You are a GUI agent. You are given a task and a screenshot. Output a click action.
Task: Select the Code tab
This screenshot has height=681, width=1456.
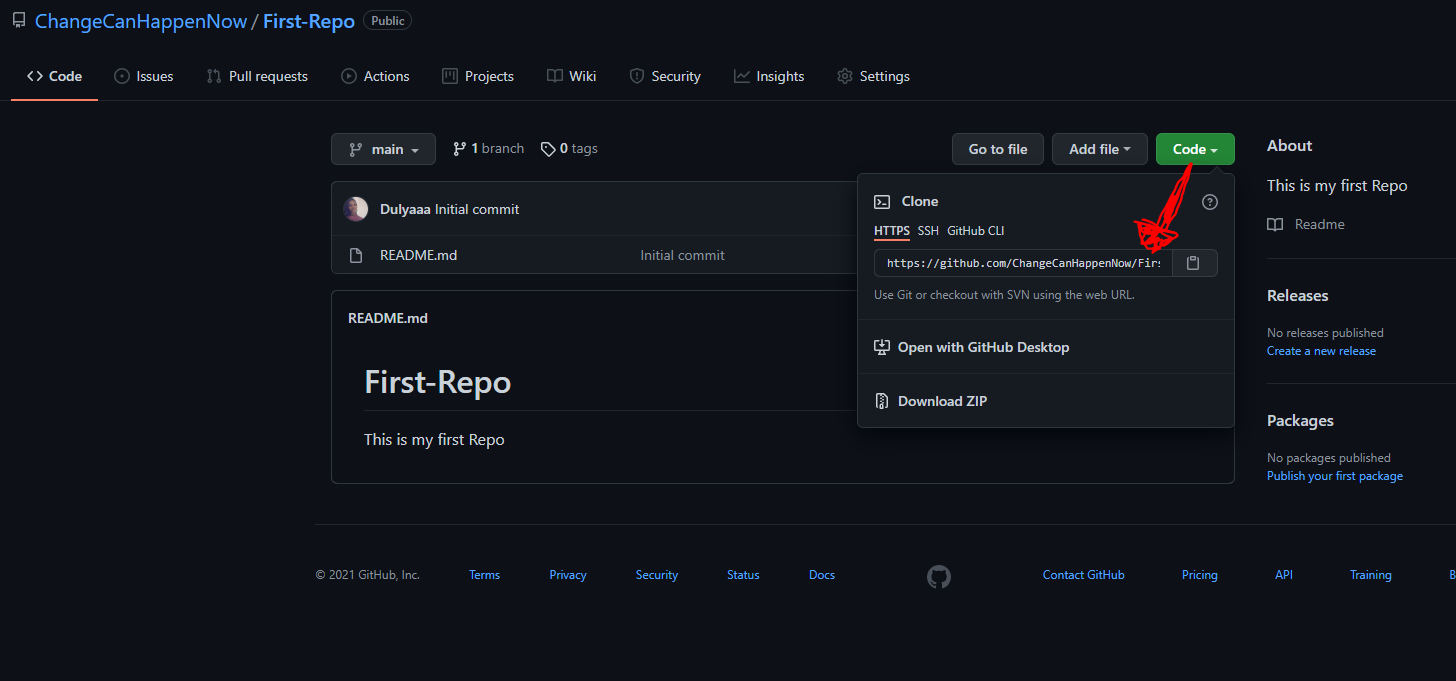[x=54, y=76]
